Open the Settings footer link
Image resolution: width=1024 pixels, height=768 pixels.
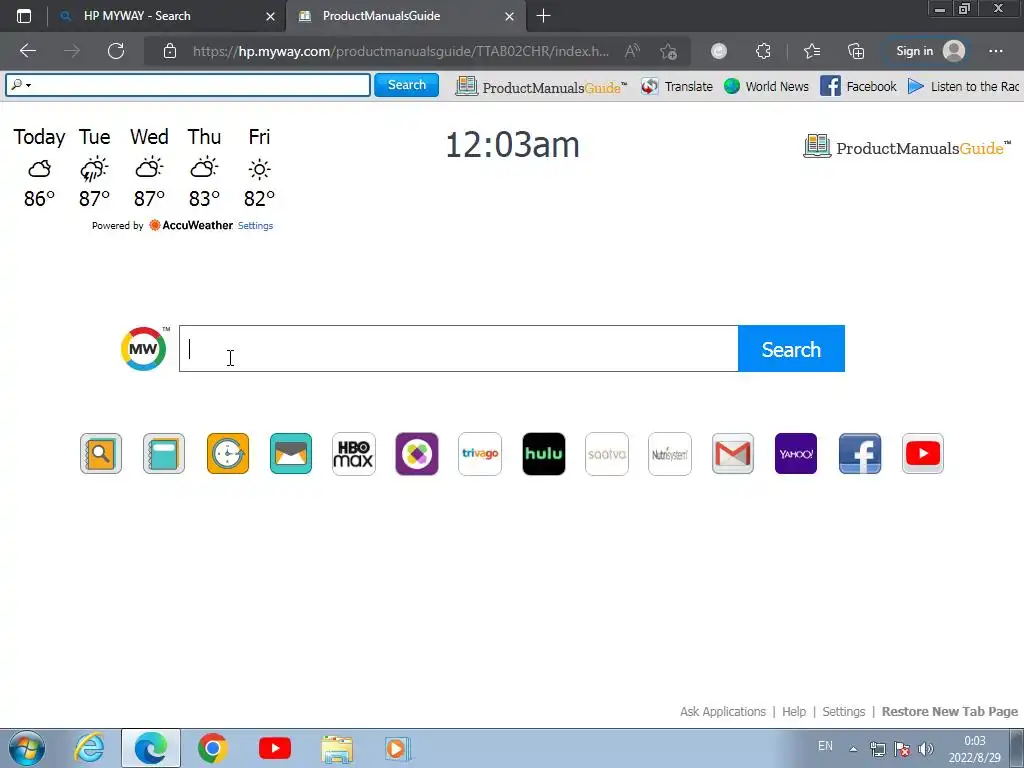(x=844, y=711)
